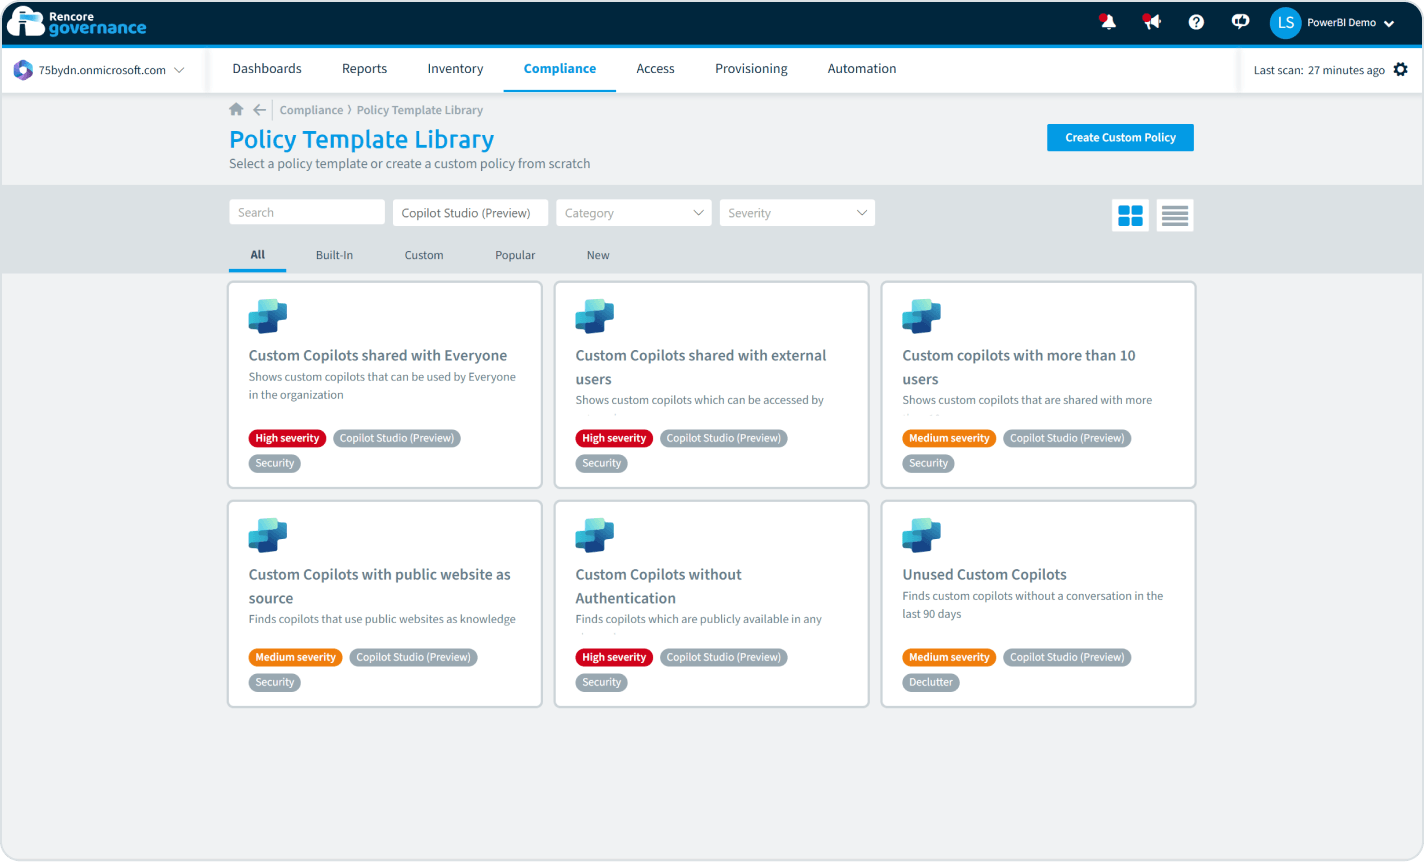Image resolution: width=1424 pixels, height=862 pixels.
Task: Click 'Select a policy template or create' subtitle
Action: (409, 164)
